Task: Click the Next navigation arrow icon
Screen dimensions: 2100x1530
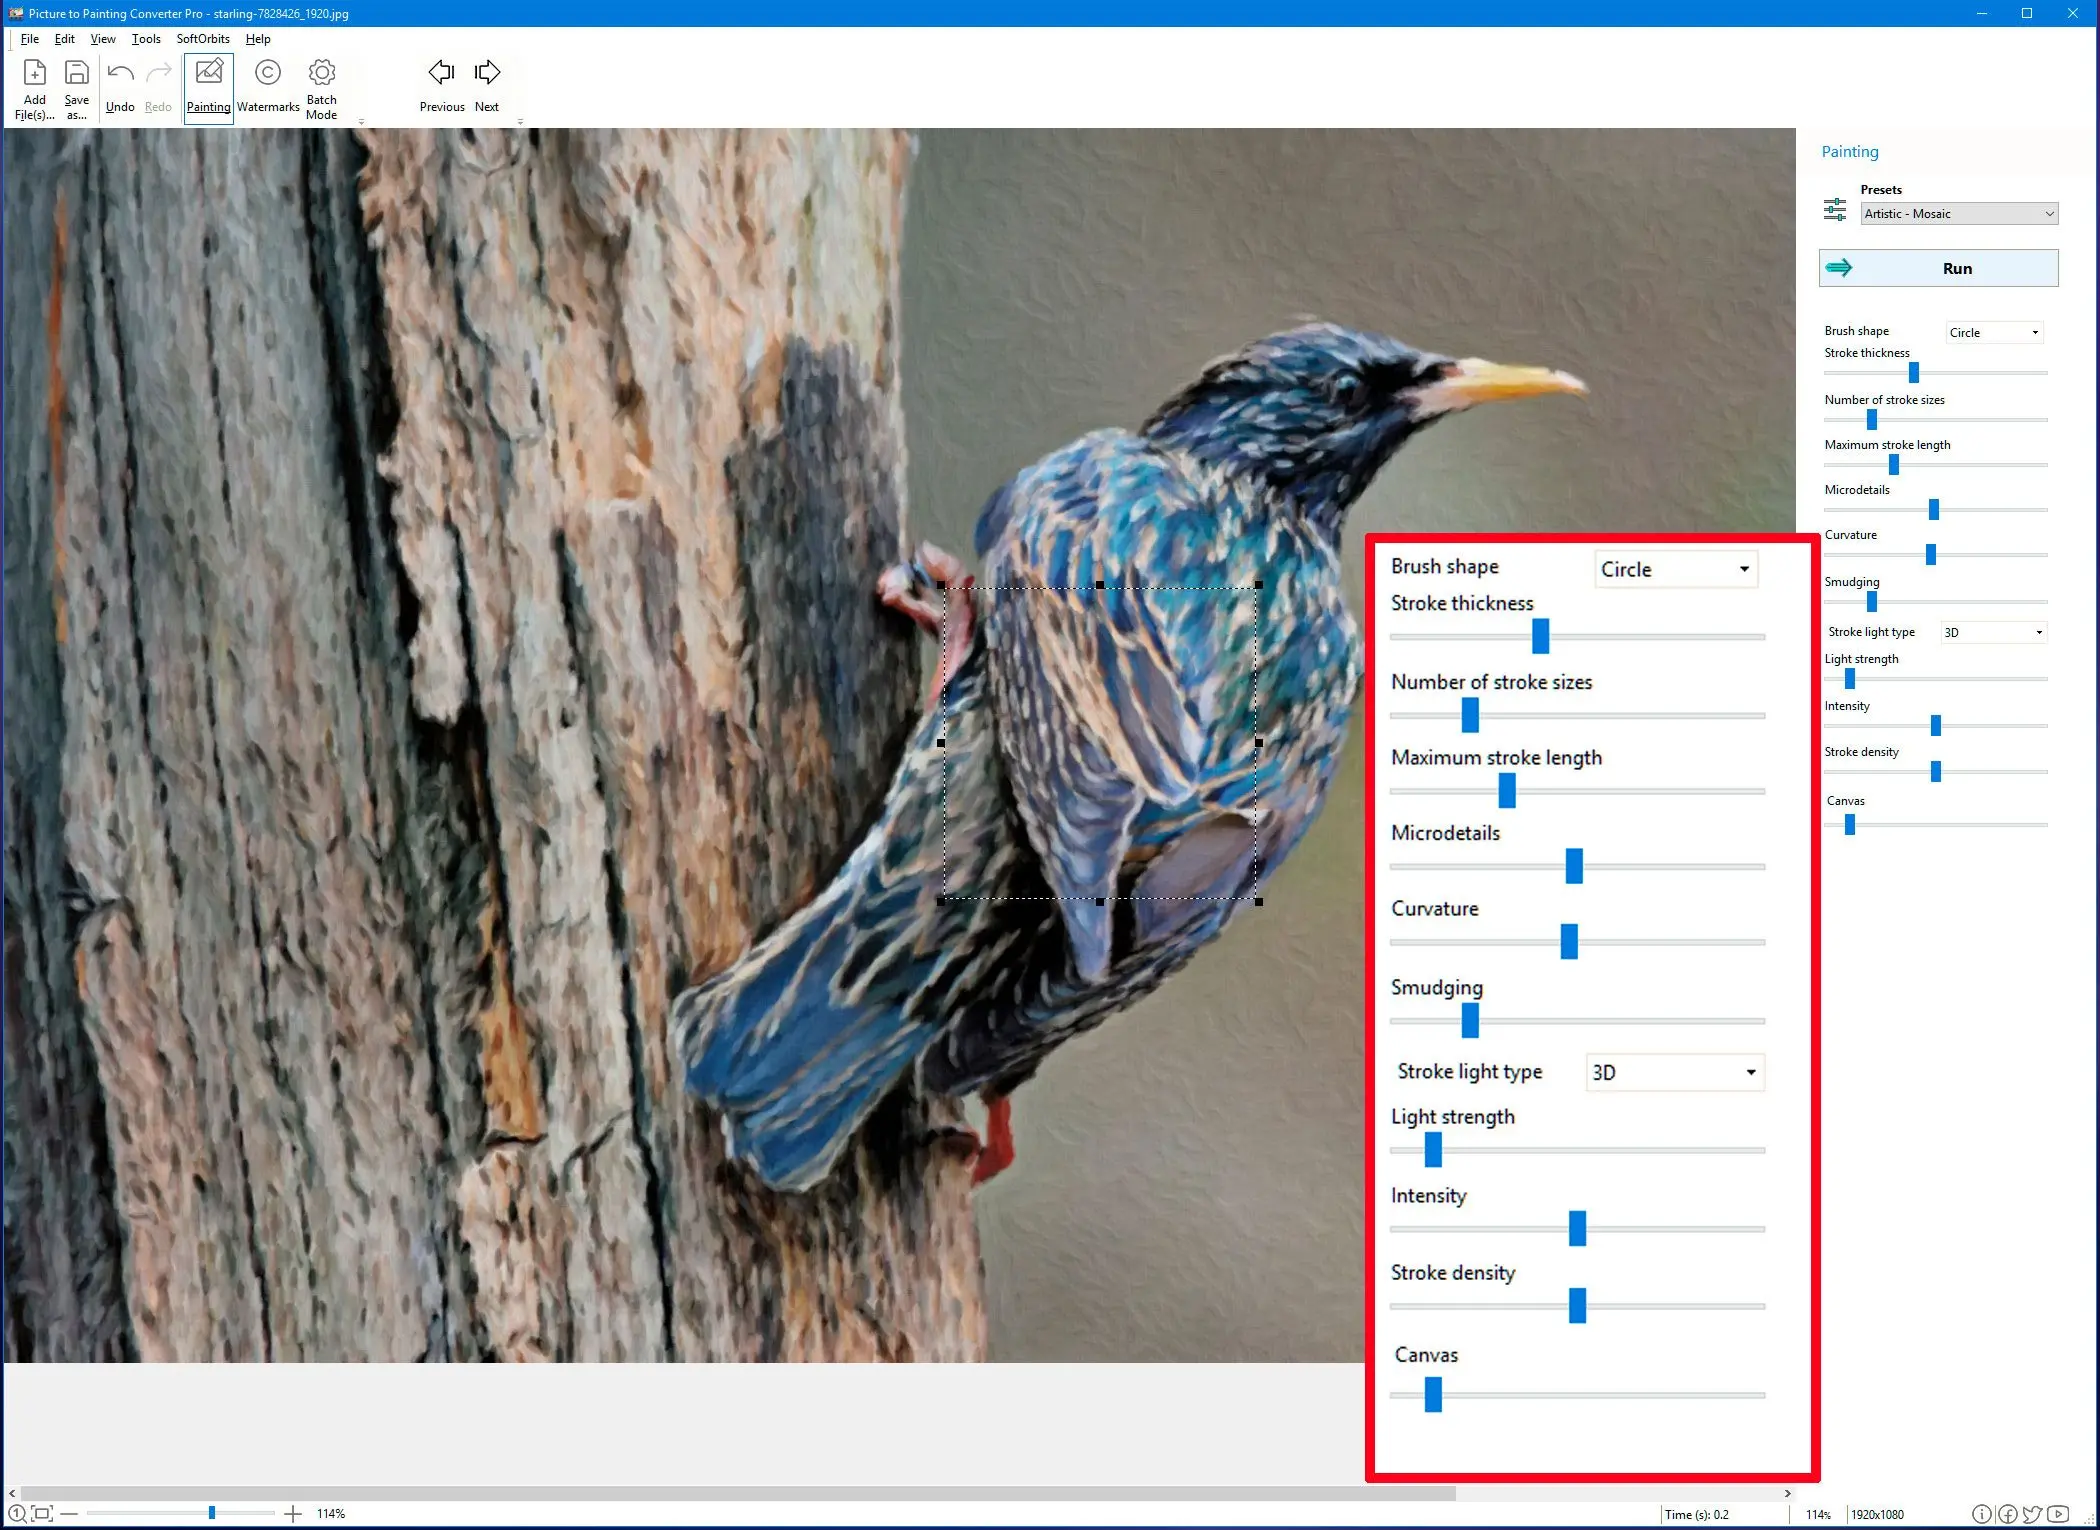Action: click(486, 72)
